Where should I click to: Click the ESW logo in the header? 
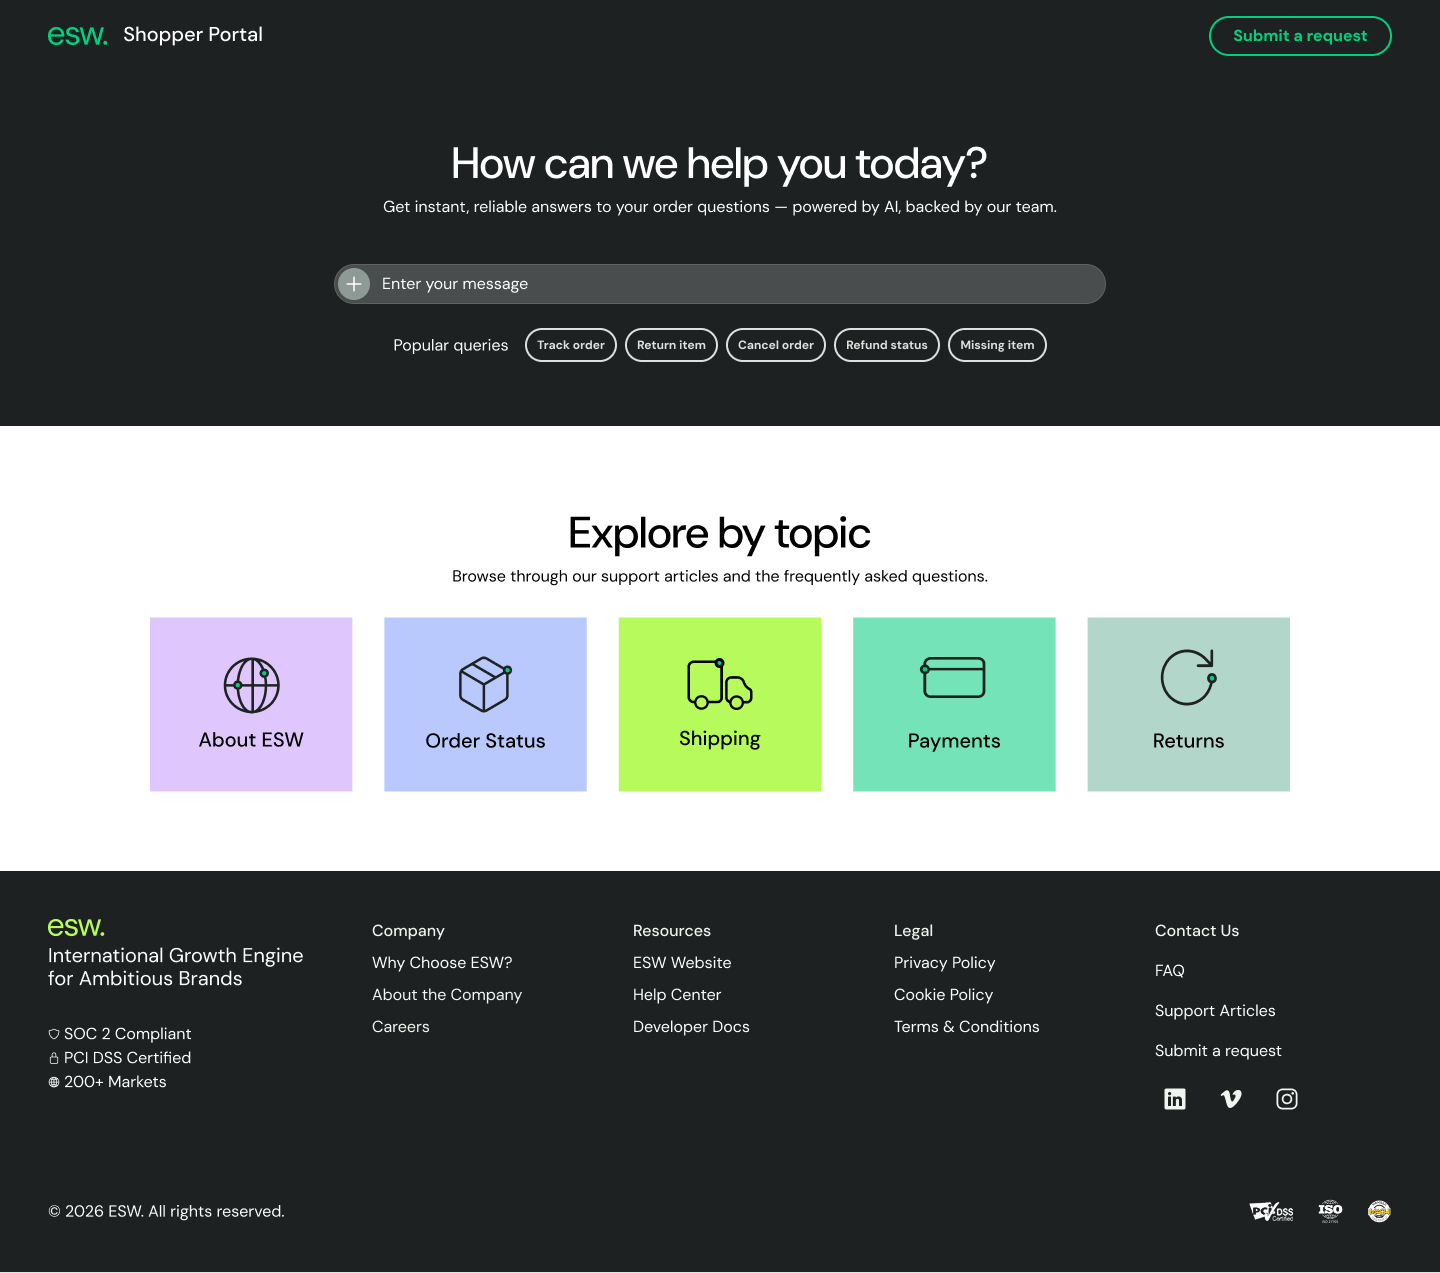77,36
